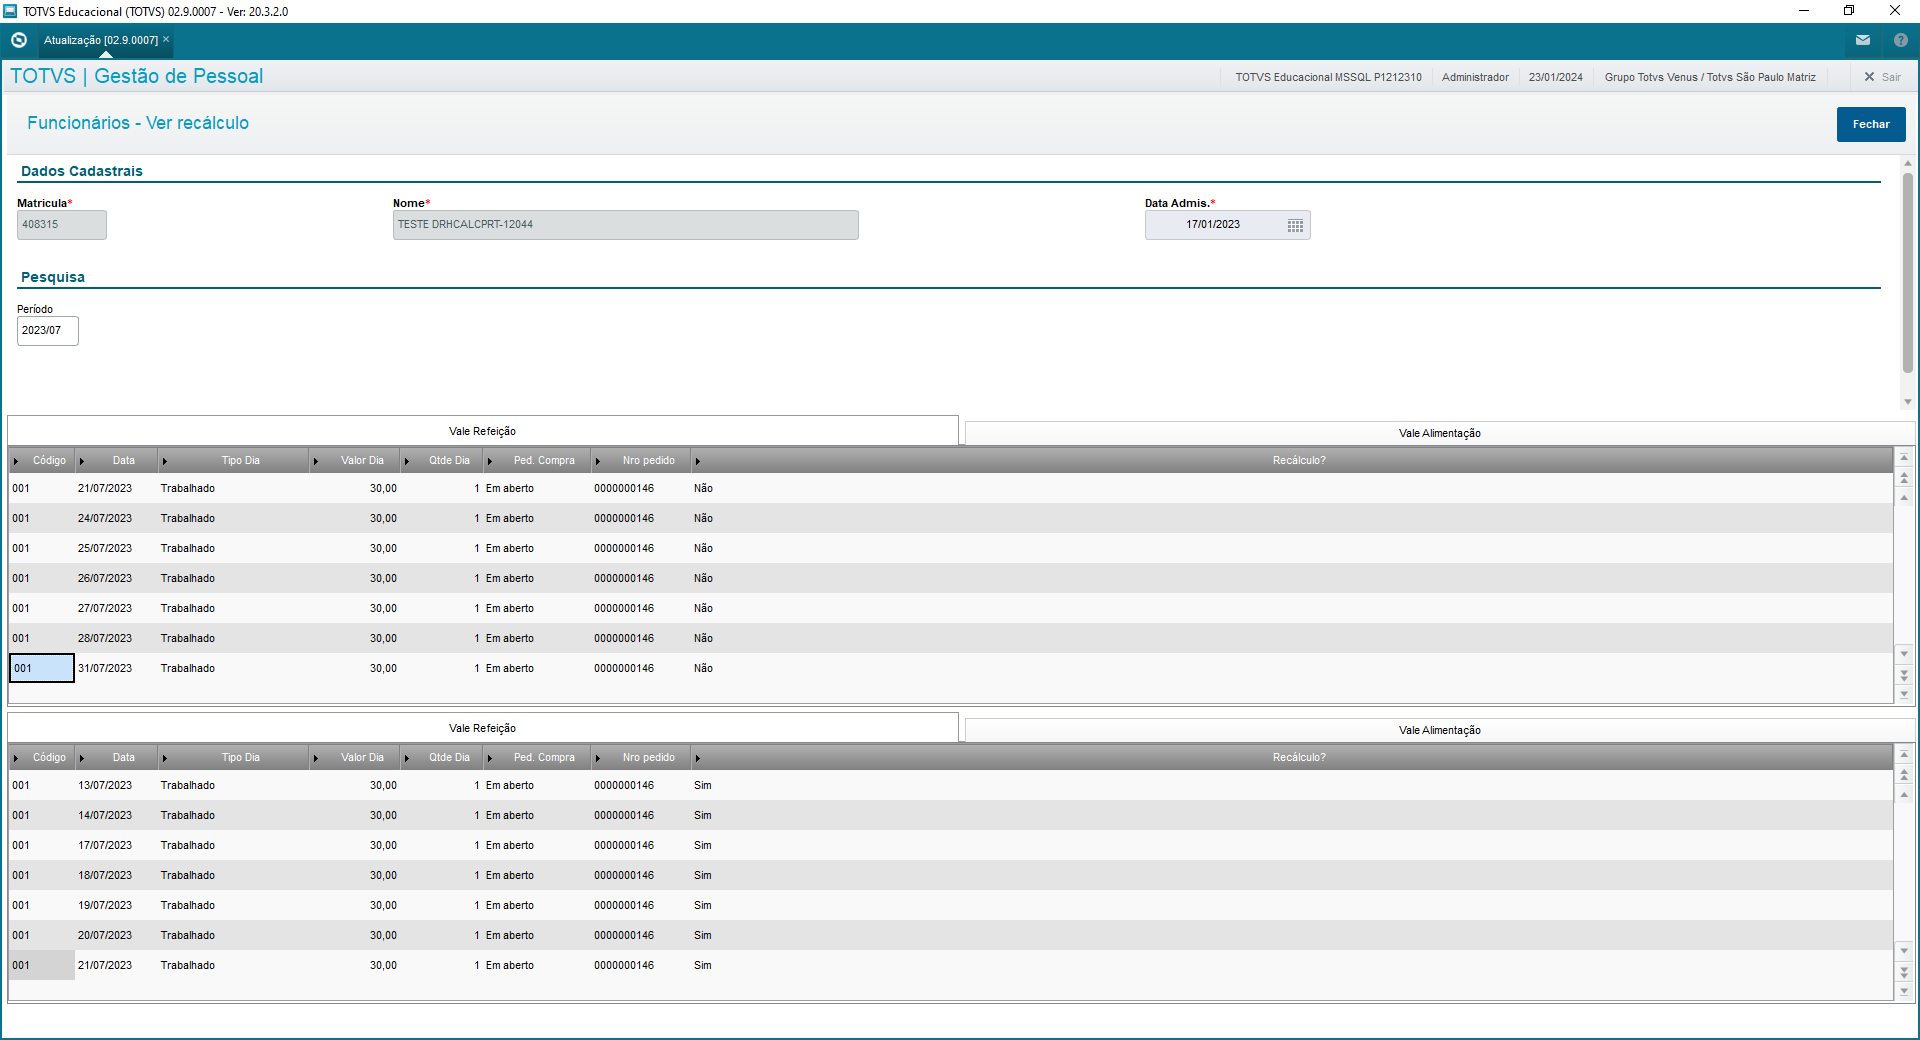This screenshot has height=1040, width=1920.
Task: Select the lower Vale Refeição tab
Action: click(482, 728)
